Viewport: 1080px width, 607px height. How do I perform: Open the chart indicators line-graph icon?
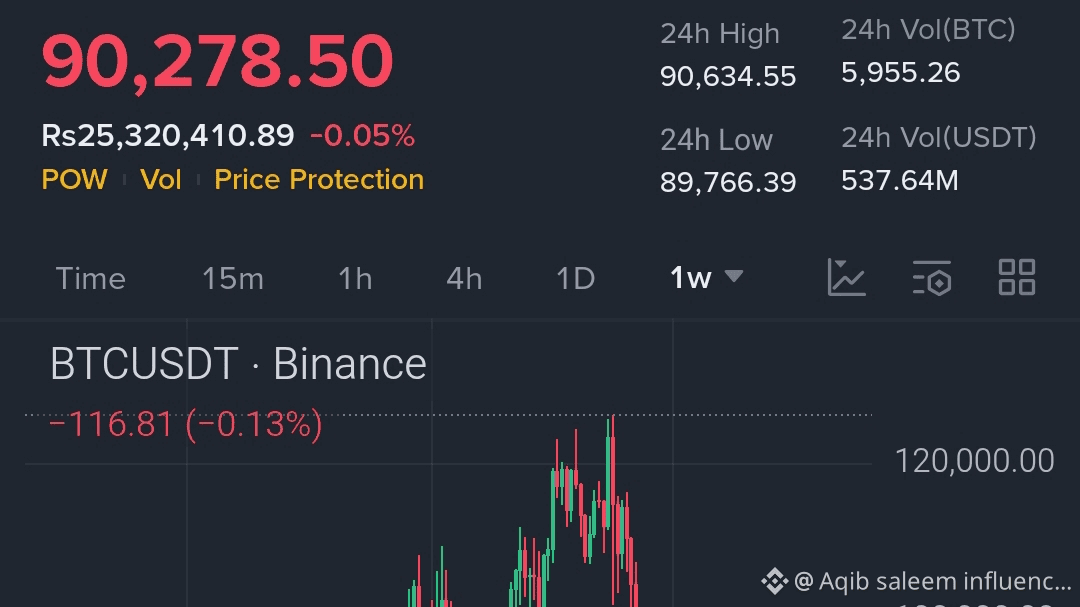(846, 277)
